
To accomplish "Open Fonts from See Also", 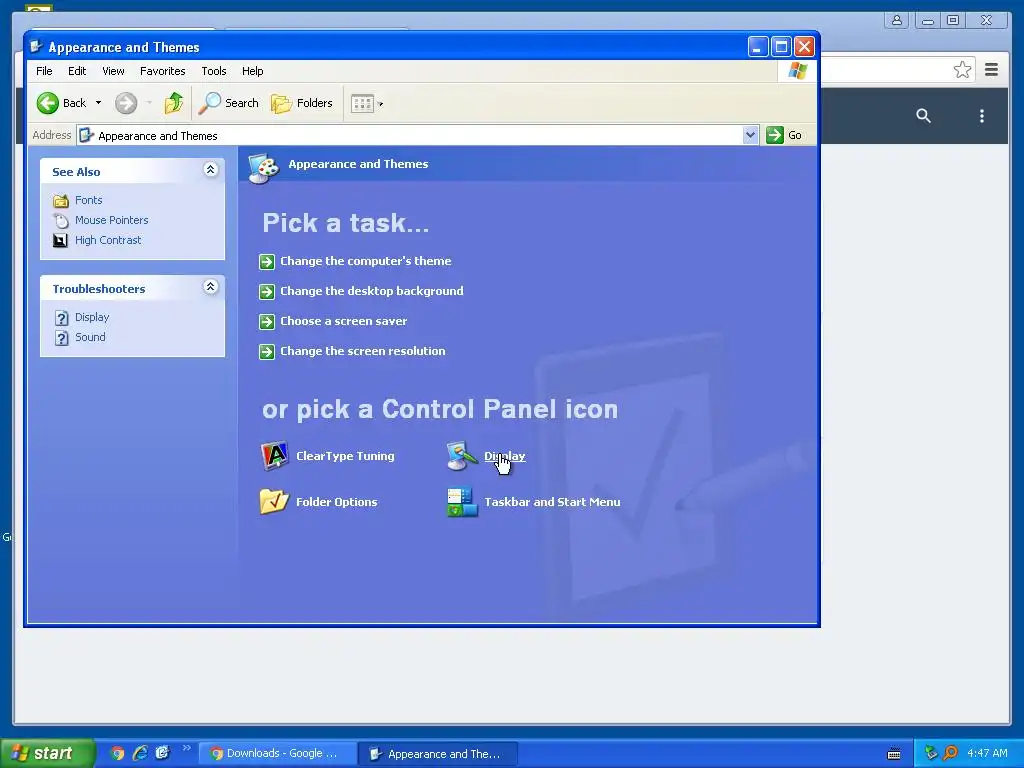I will (89, 200).
